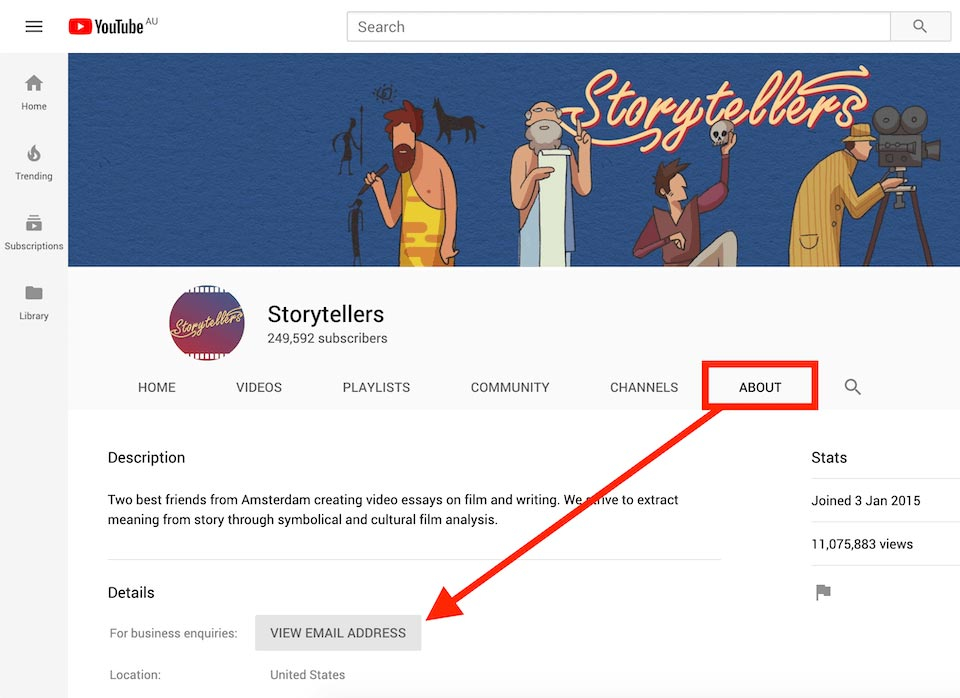The image size is (960, 698).
Task: Switch to the Home channel tab
Action: tap(157, 387)
